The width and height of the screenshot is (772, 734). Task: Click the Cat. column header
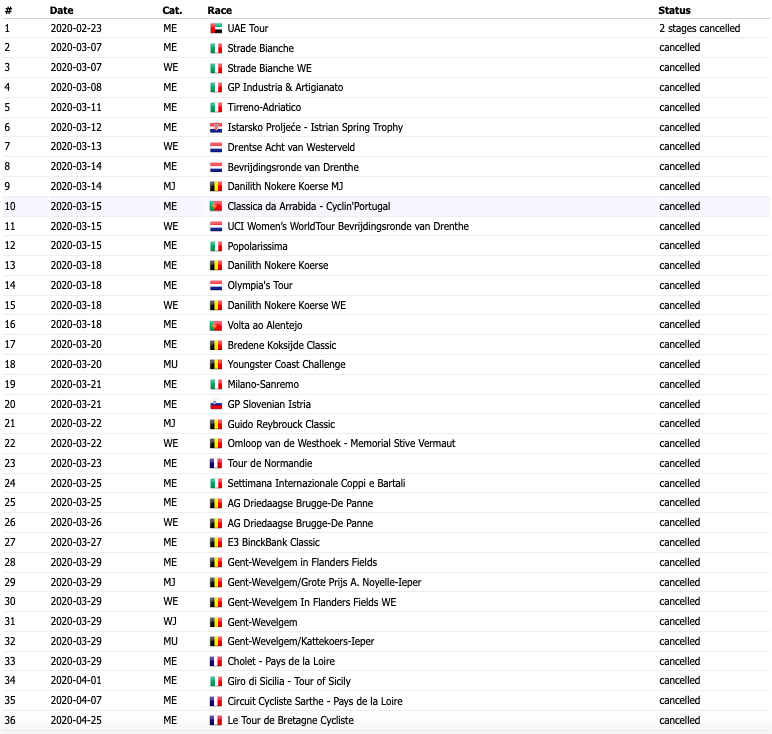172,10
